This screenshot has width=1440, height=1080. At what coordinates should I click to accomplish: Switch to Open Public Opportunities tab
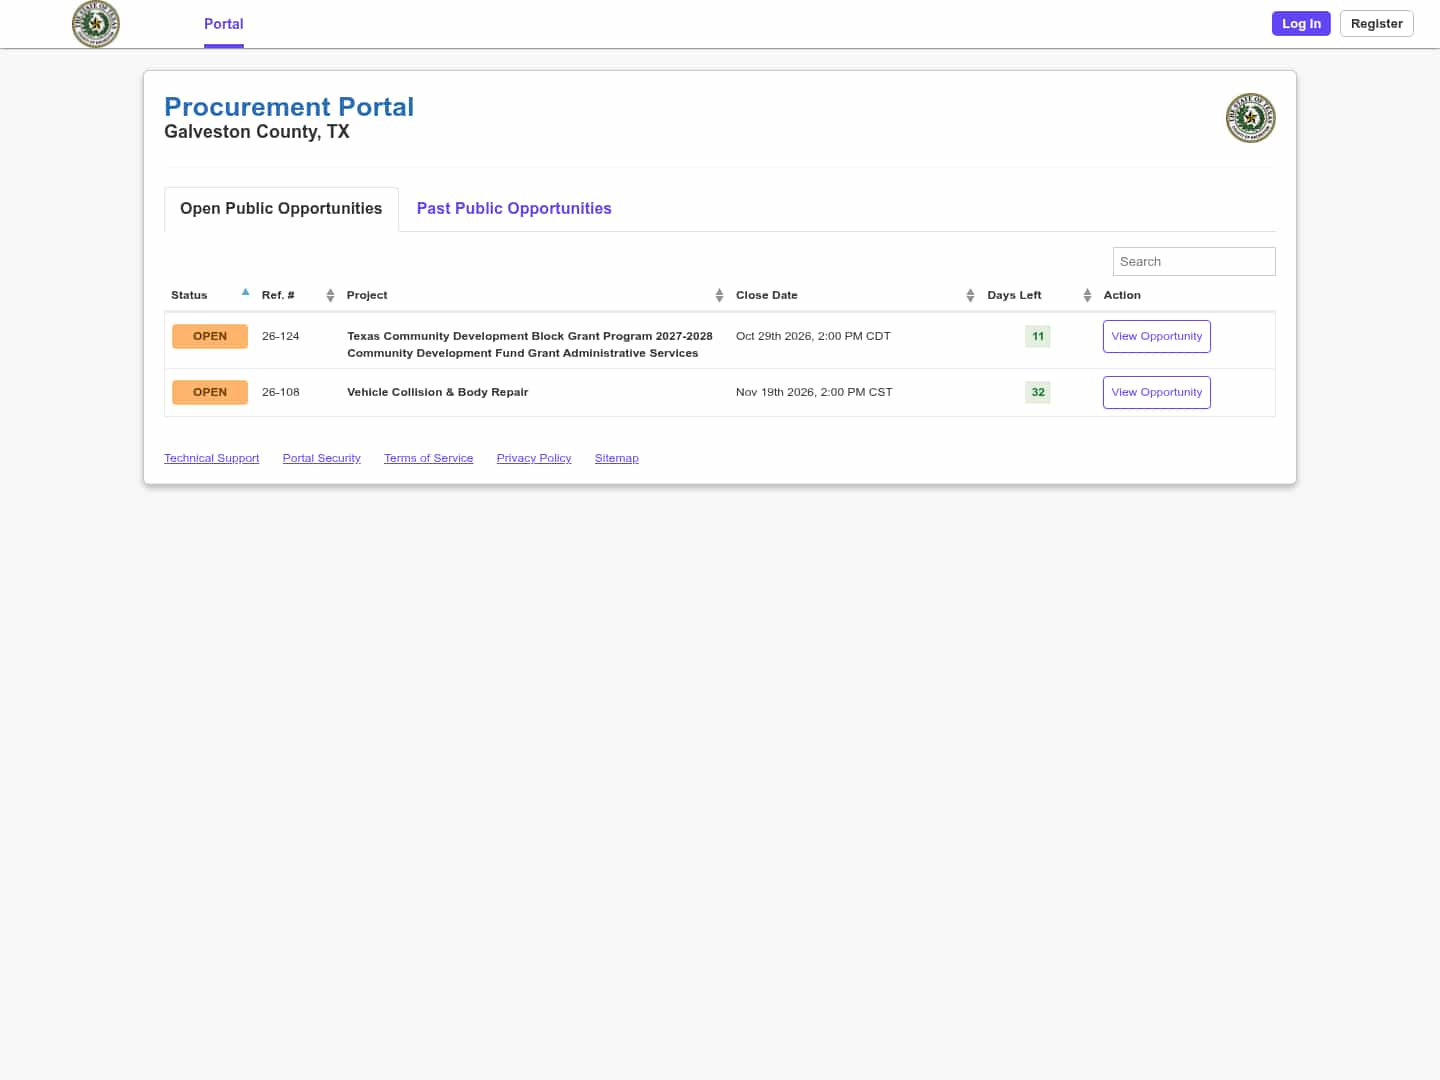pyautogui.click(x=281, y=209)
